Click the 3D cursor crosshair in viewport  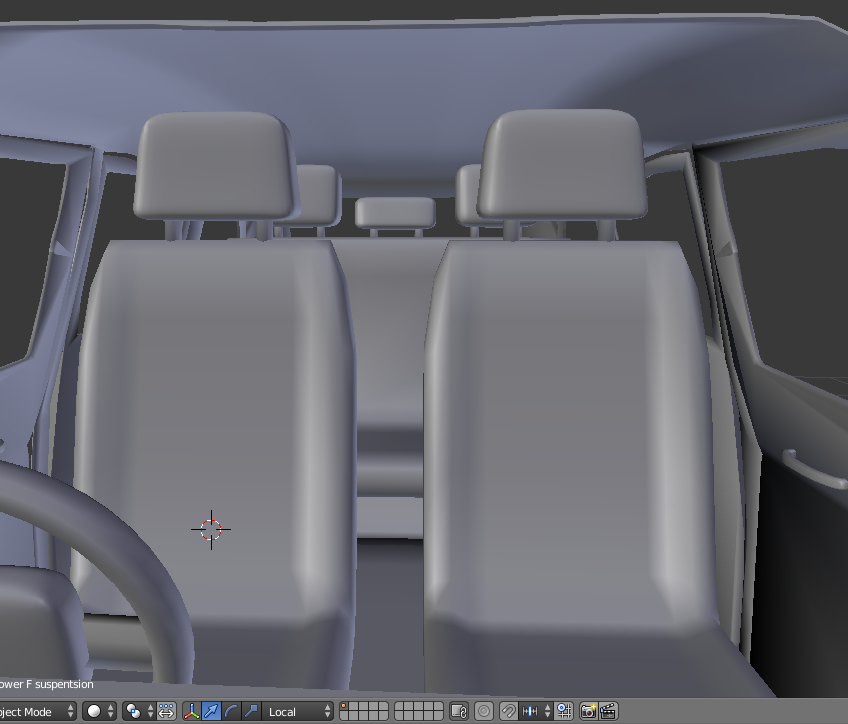(211, 529)
